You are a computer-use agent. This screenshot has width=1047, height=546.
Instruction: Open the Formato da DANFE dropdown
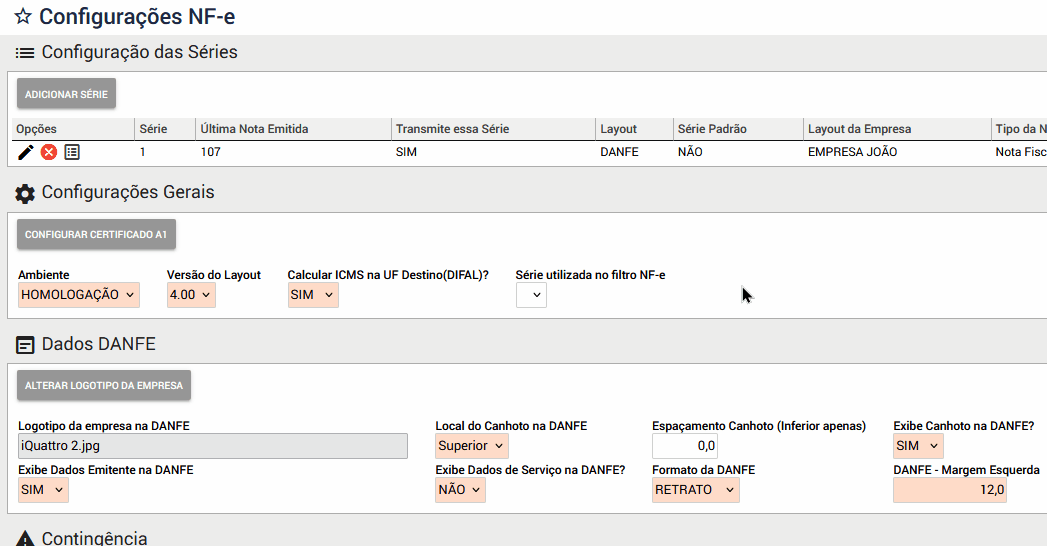coord(696,490)
